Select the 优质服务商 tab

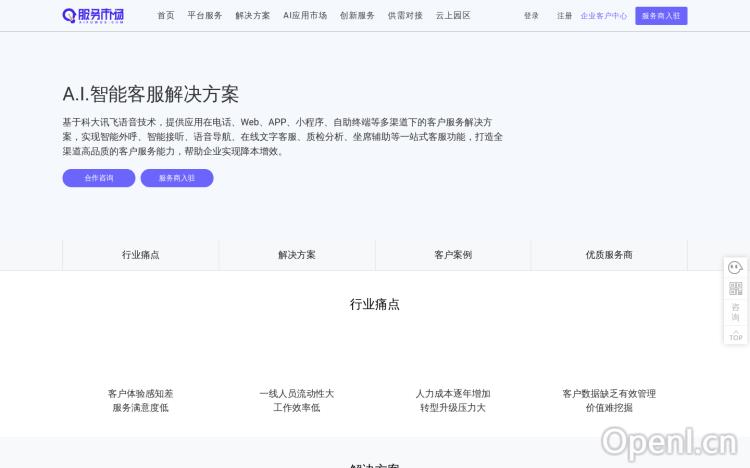coord(609,255)
